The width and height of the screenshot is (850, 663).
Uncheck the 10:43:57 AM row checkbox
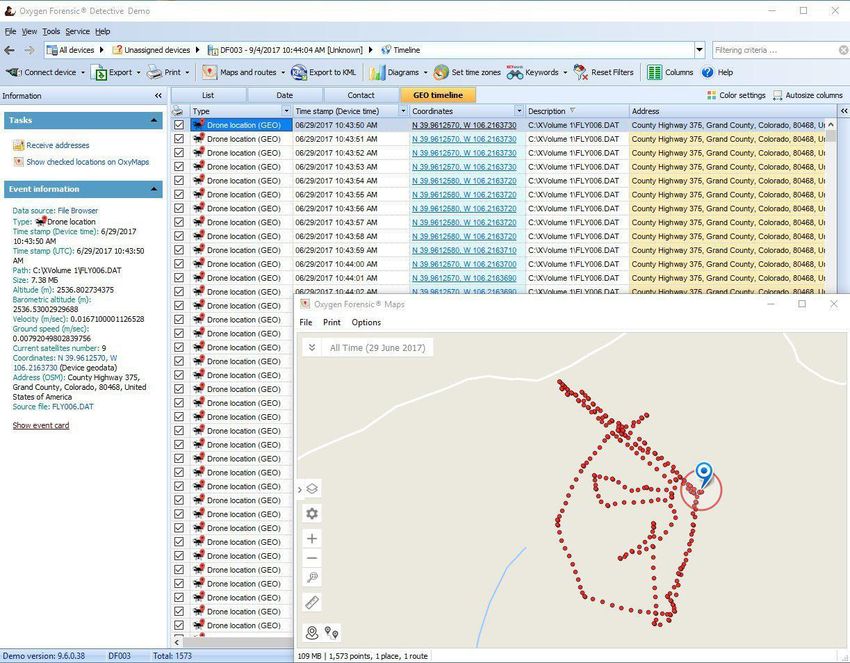tap(179, 222)
